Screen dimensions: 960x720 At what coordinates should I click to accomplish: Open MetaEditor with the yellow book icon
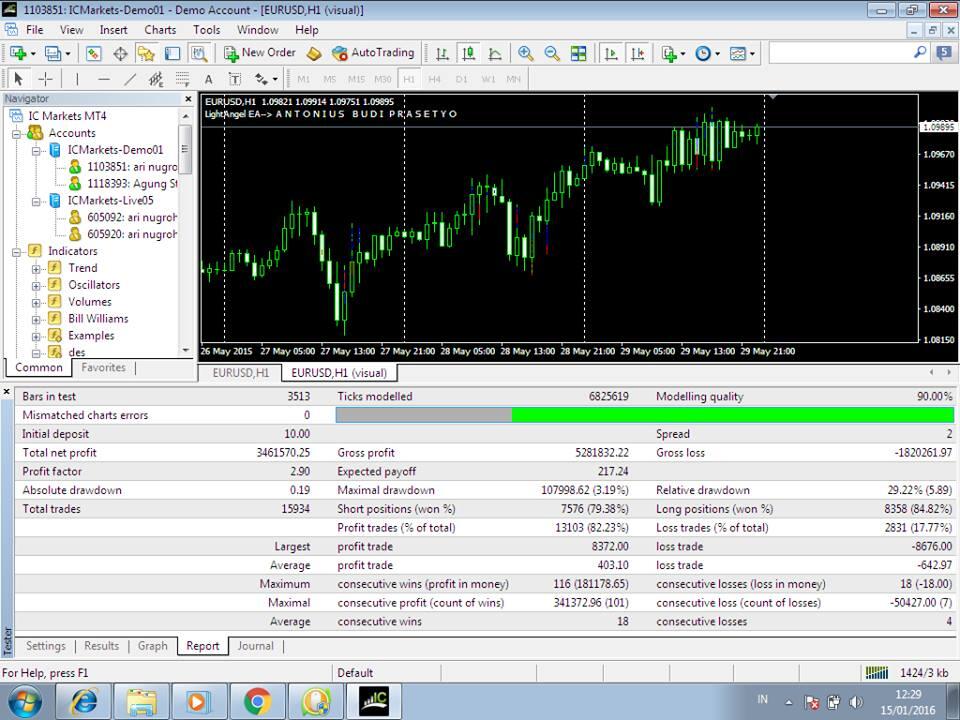click(314, 54)
